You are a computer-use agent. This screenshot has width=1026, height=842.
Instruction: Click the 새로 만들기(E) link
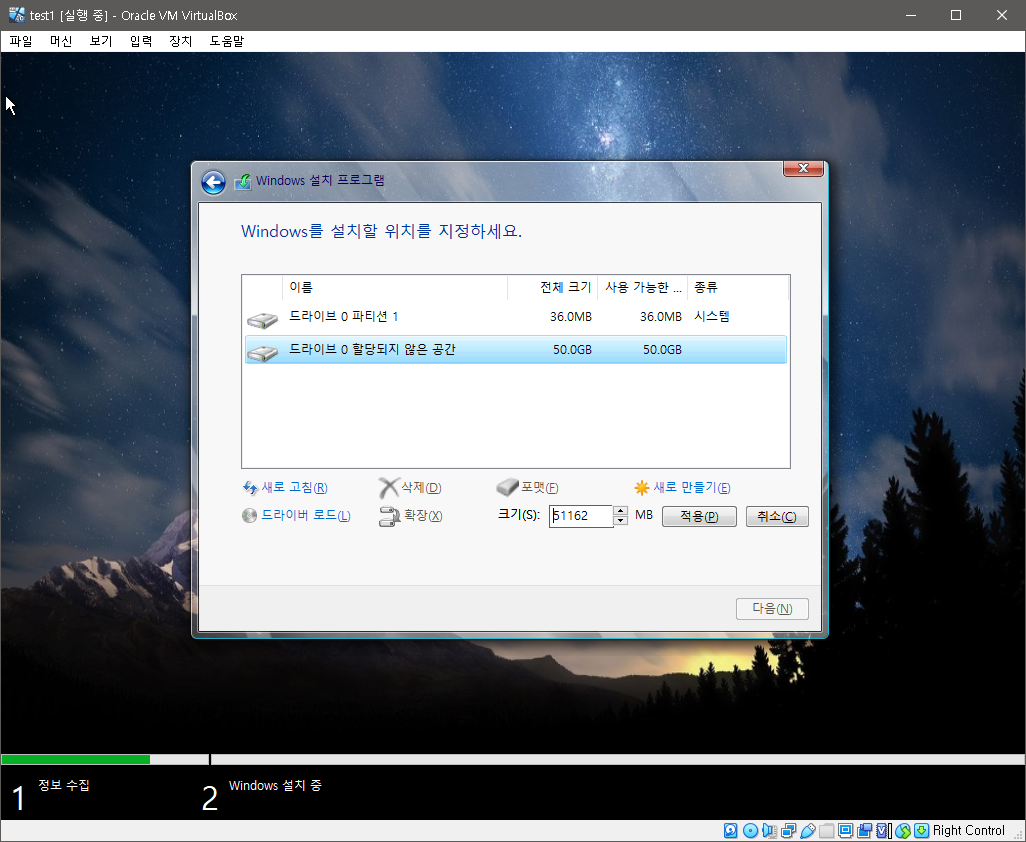pyautogui.click(x=692, y=487)
